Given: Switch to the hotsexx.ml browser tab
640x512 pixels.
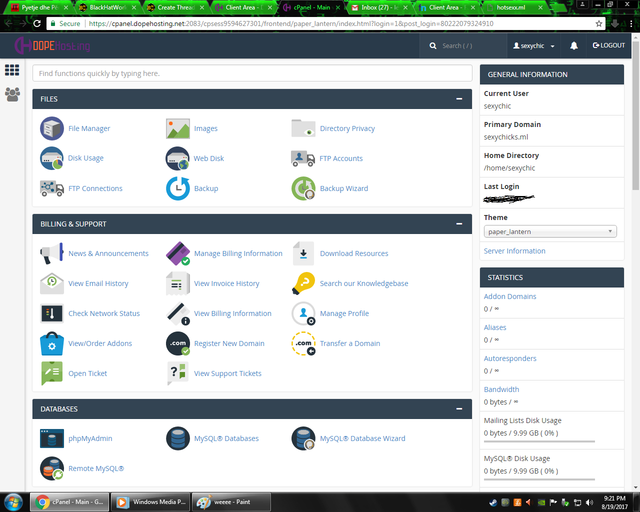Looking at the screenshot, I should pyautogui.click(x=514, y=7).
